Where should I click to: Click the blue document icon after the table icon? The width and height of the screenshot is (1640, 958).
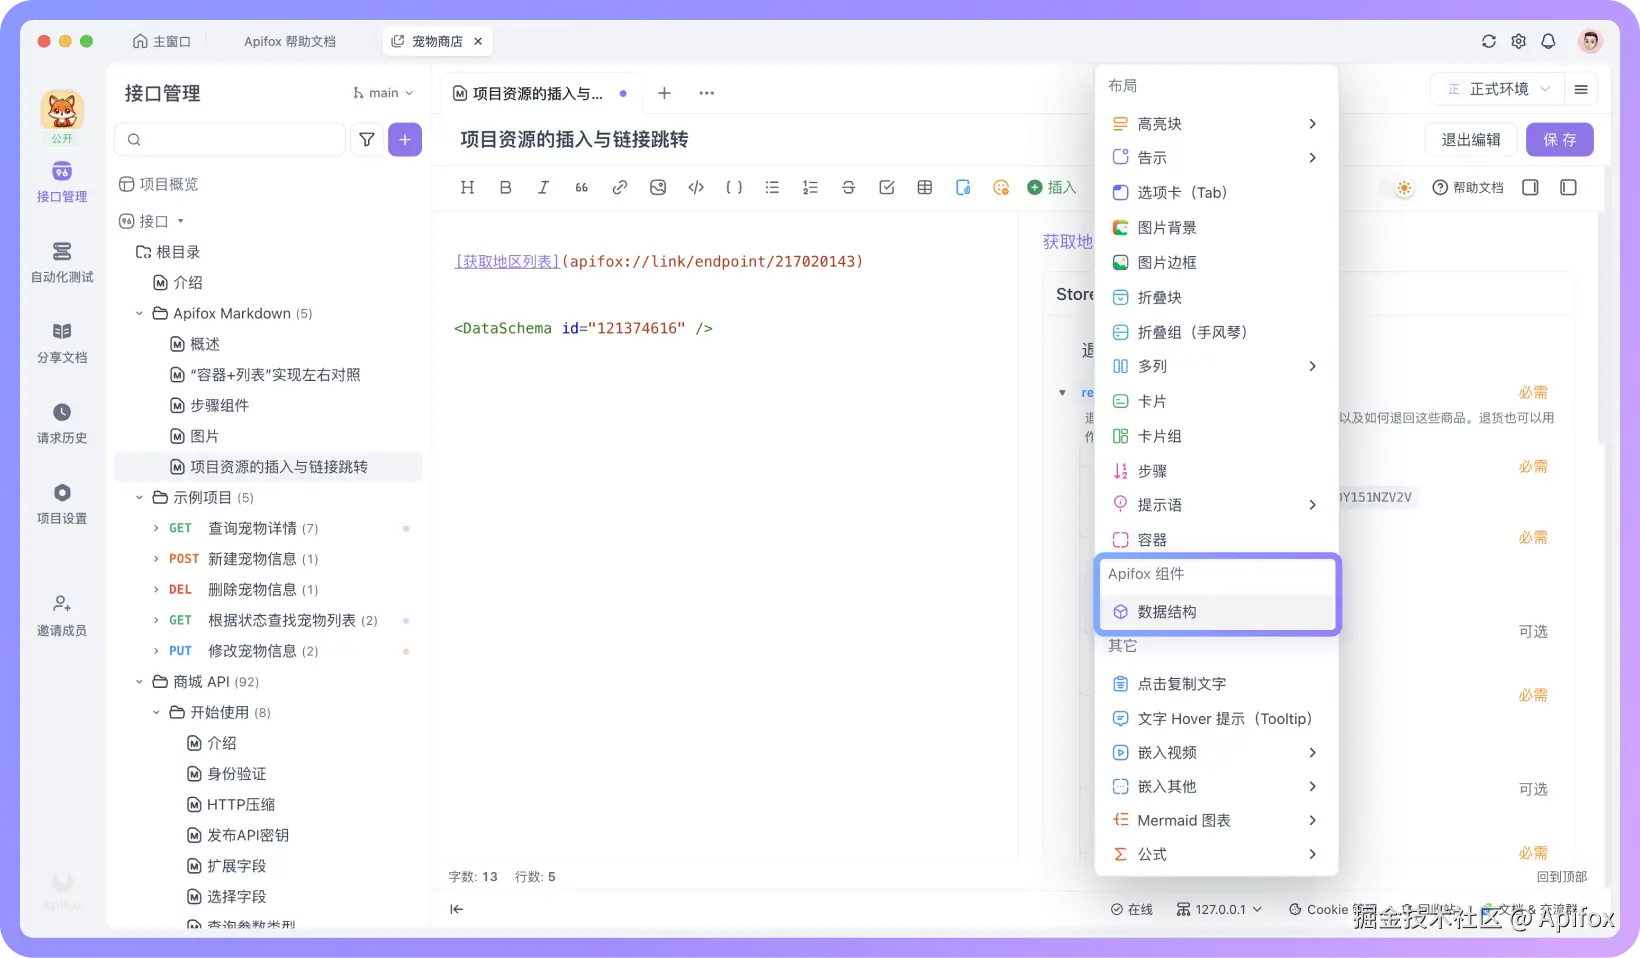(963, 187)
